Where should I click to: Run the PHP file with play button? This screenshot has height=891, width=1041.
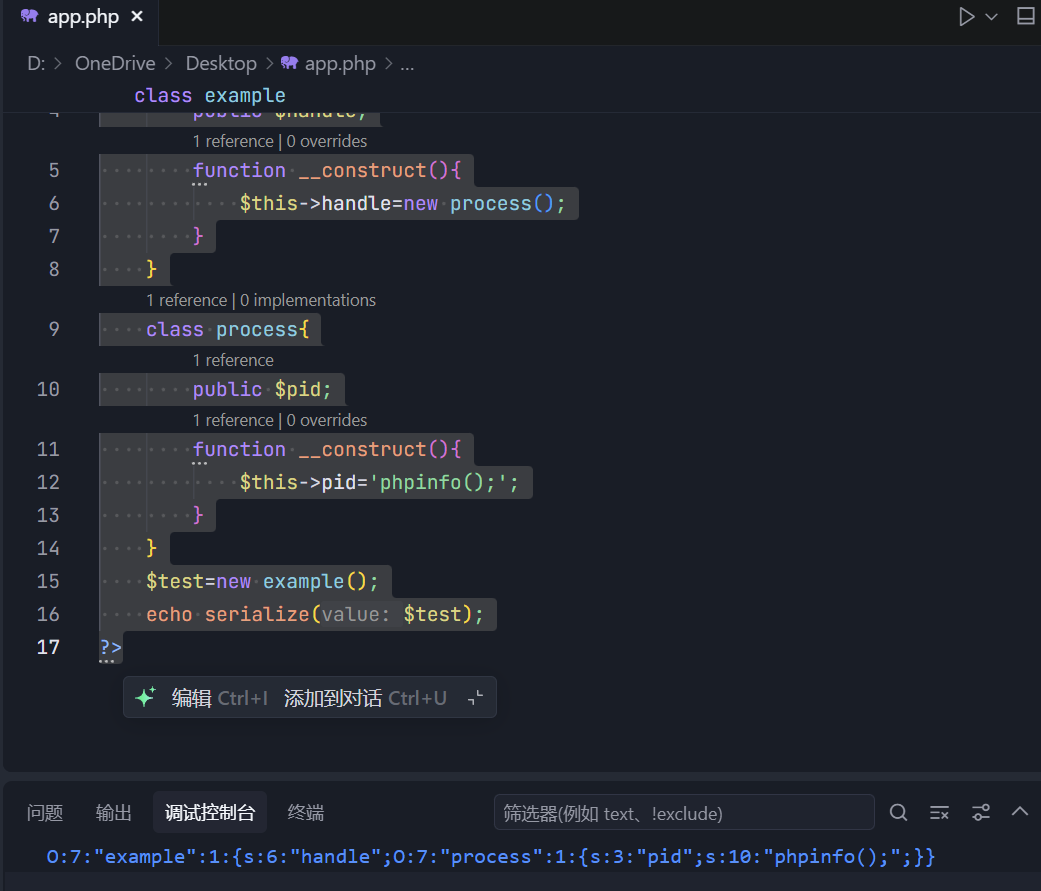[x=966, y=17]
